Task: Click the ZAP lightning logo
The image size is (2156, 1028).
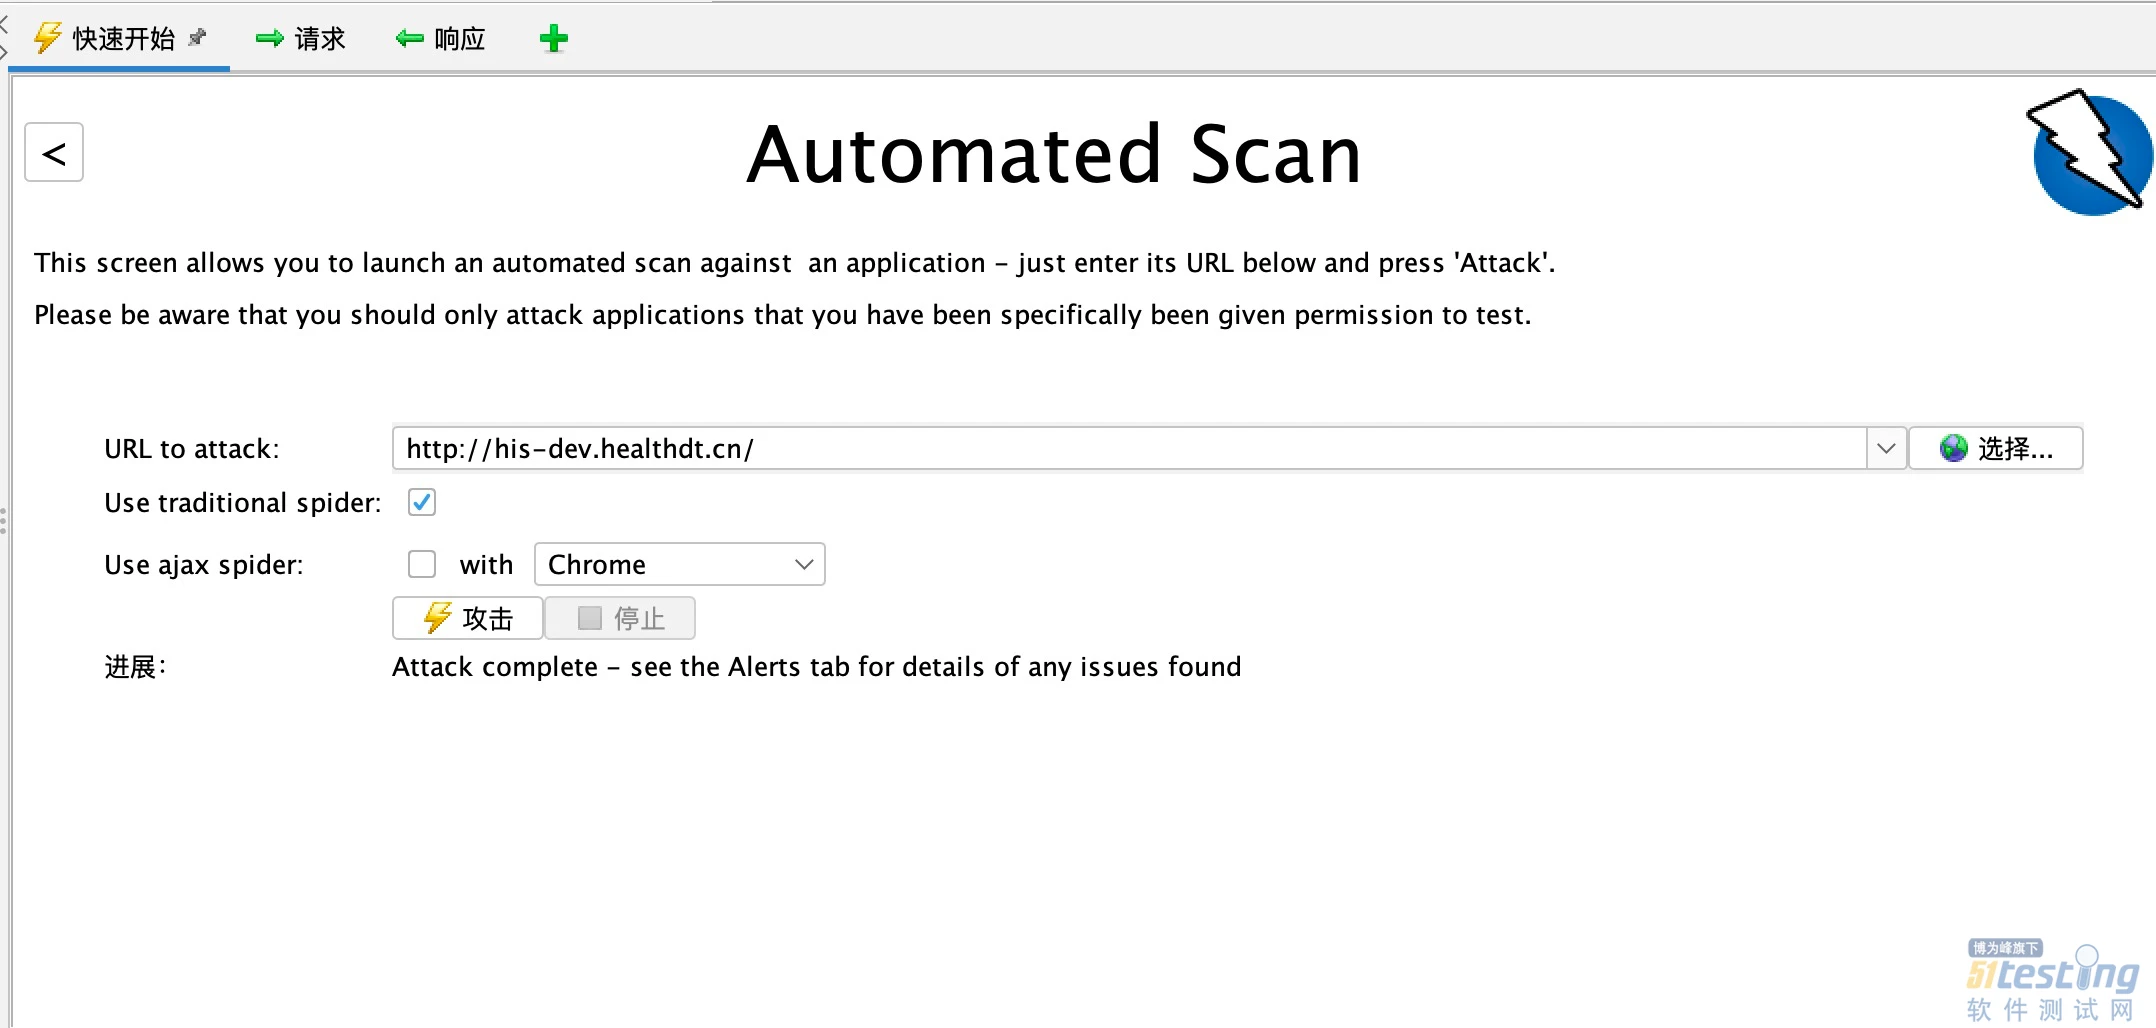Action: click(2090, 153)
